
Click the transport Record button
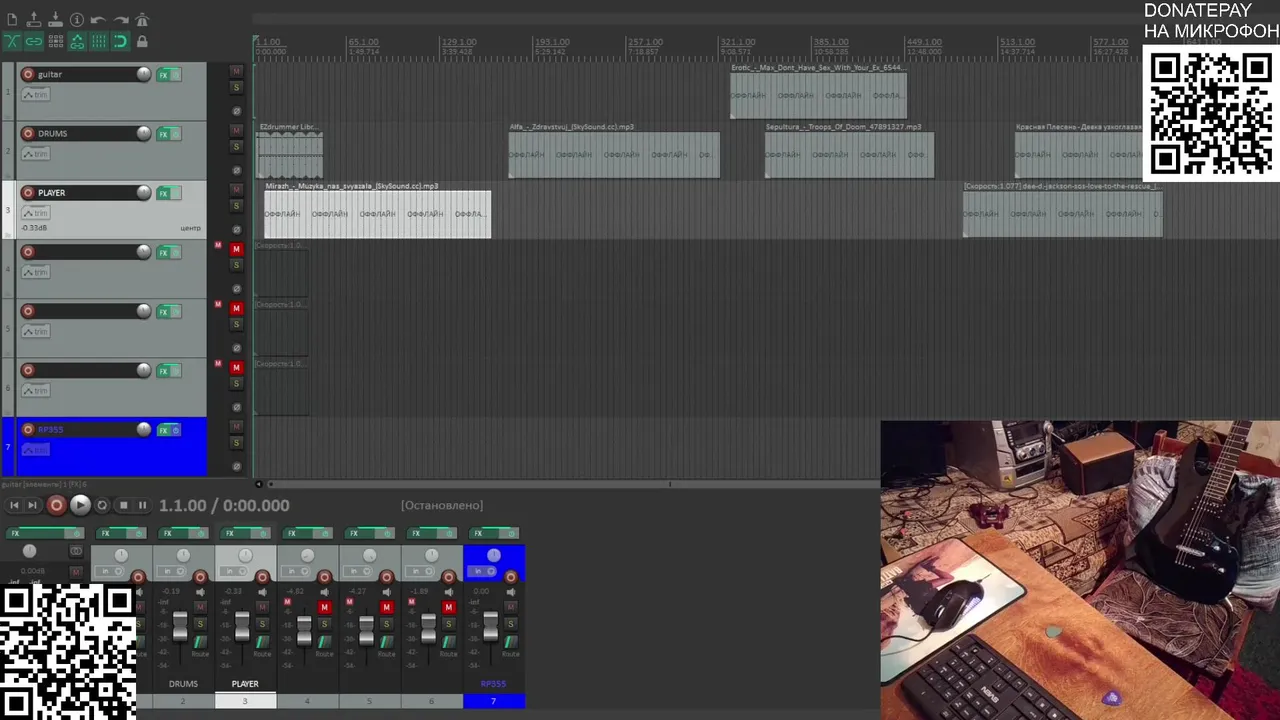click(56, 505)
